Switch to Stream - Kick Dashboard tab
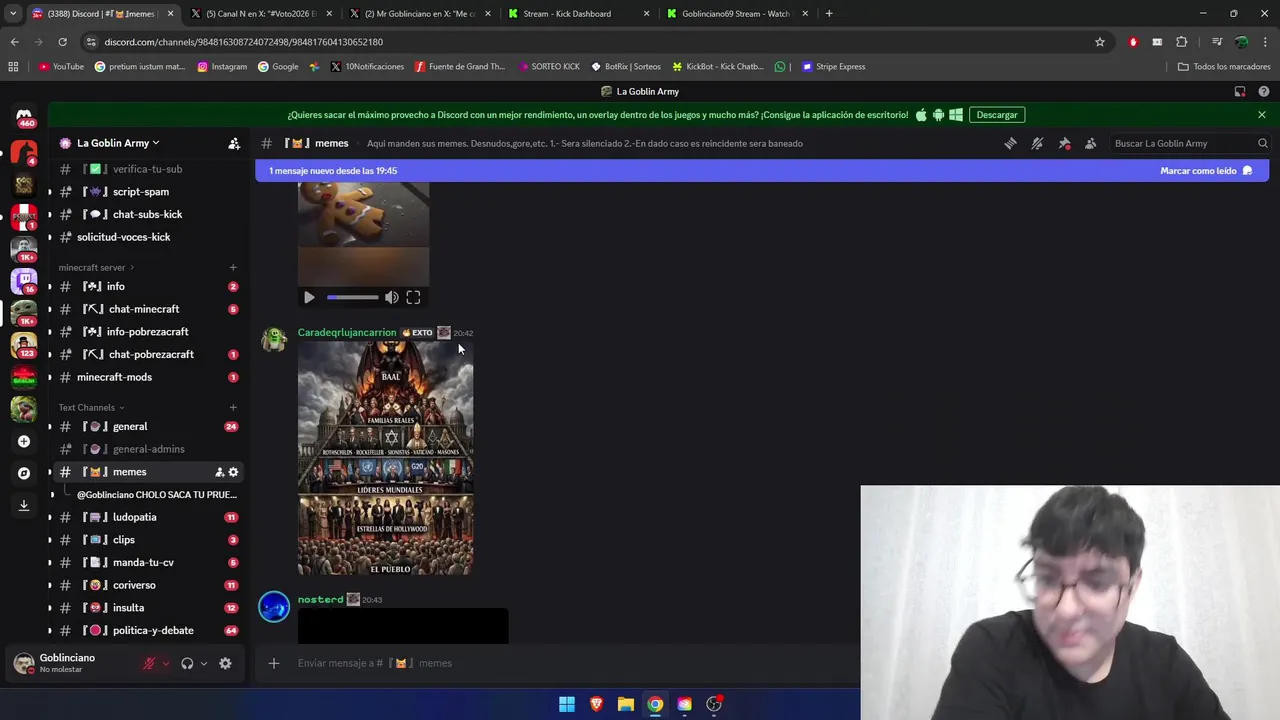Image resolution: width=1280 pixels, height=720 pixels. tap(580, 14)
